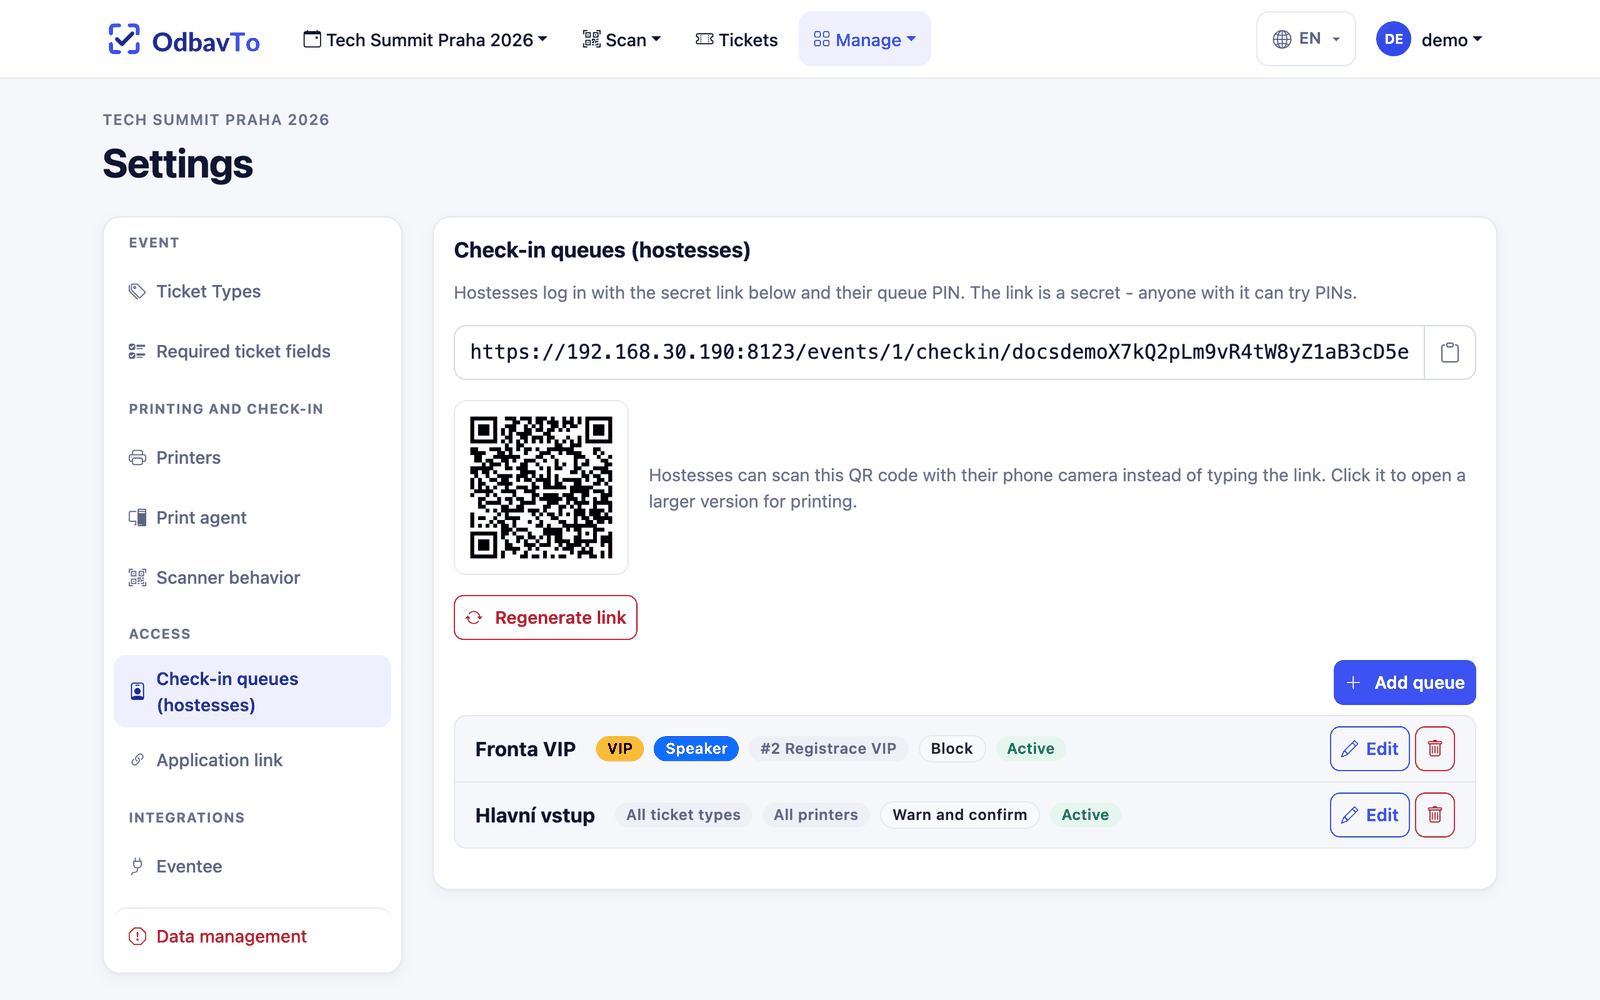Open the check-in QR code image
Image resolution: width=1600 pixels, height=1000 pixels.
541,488
